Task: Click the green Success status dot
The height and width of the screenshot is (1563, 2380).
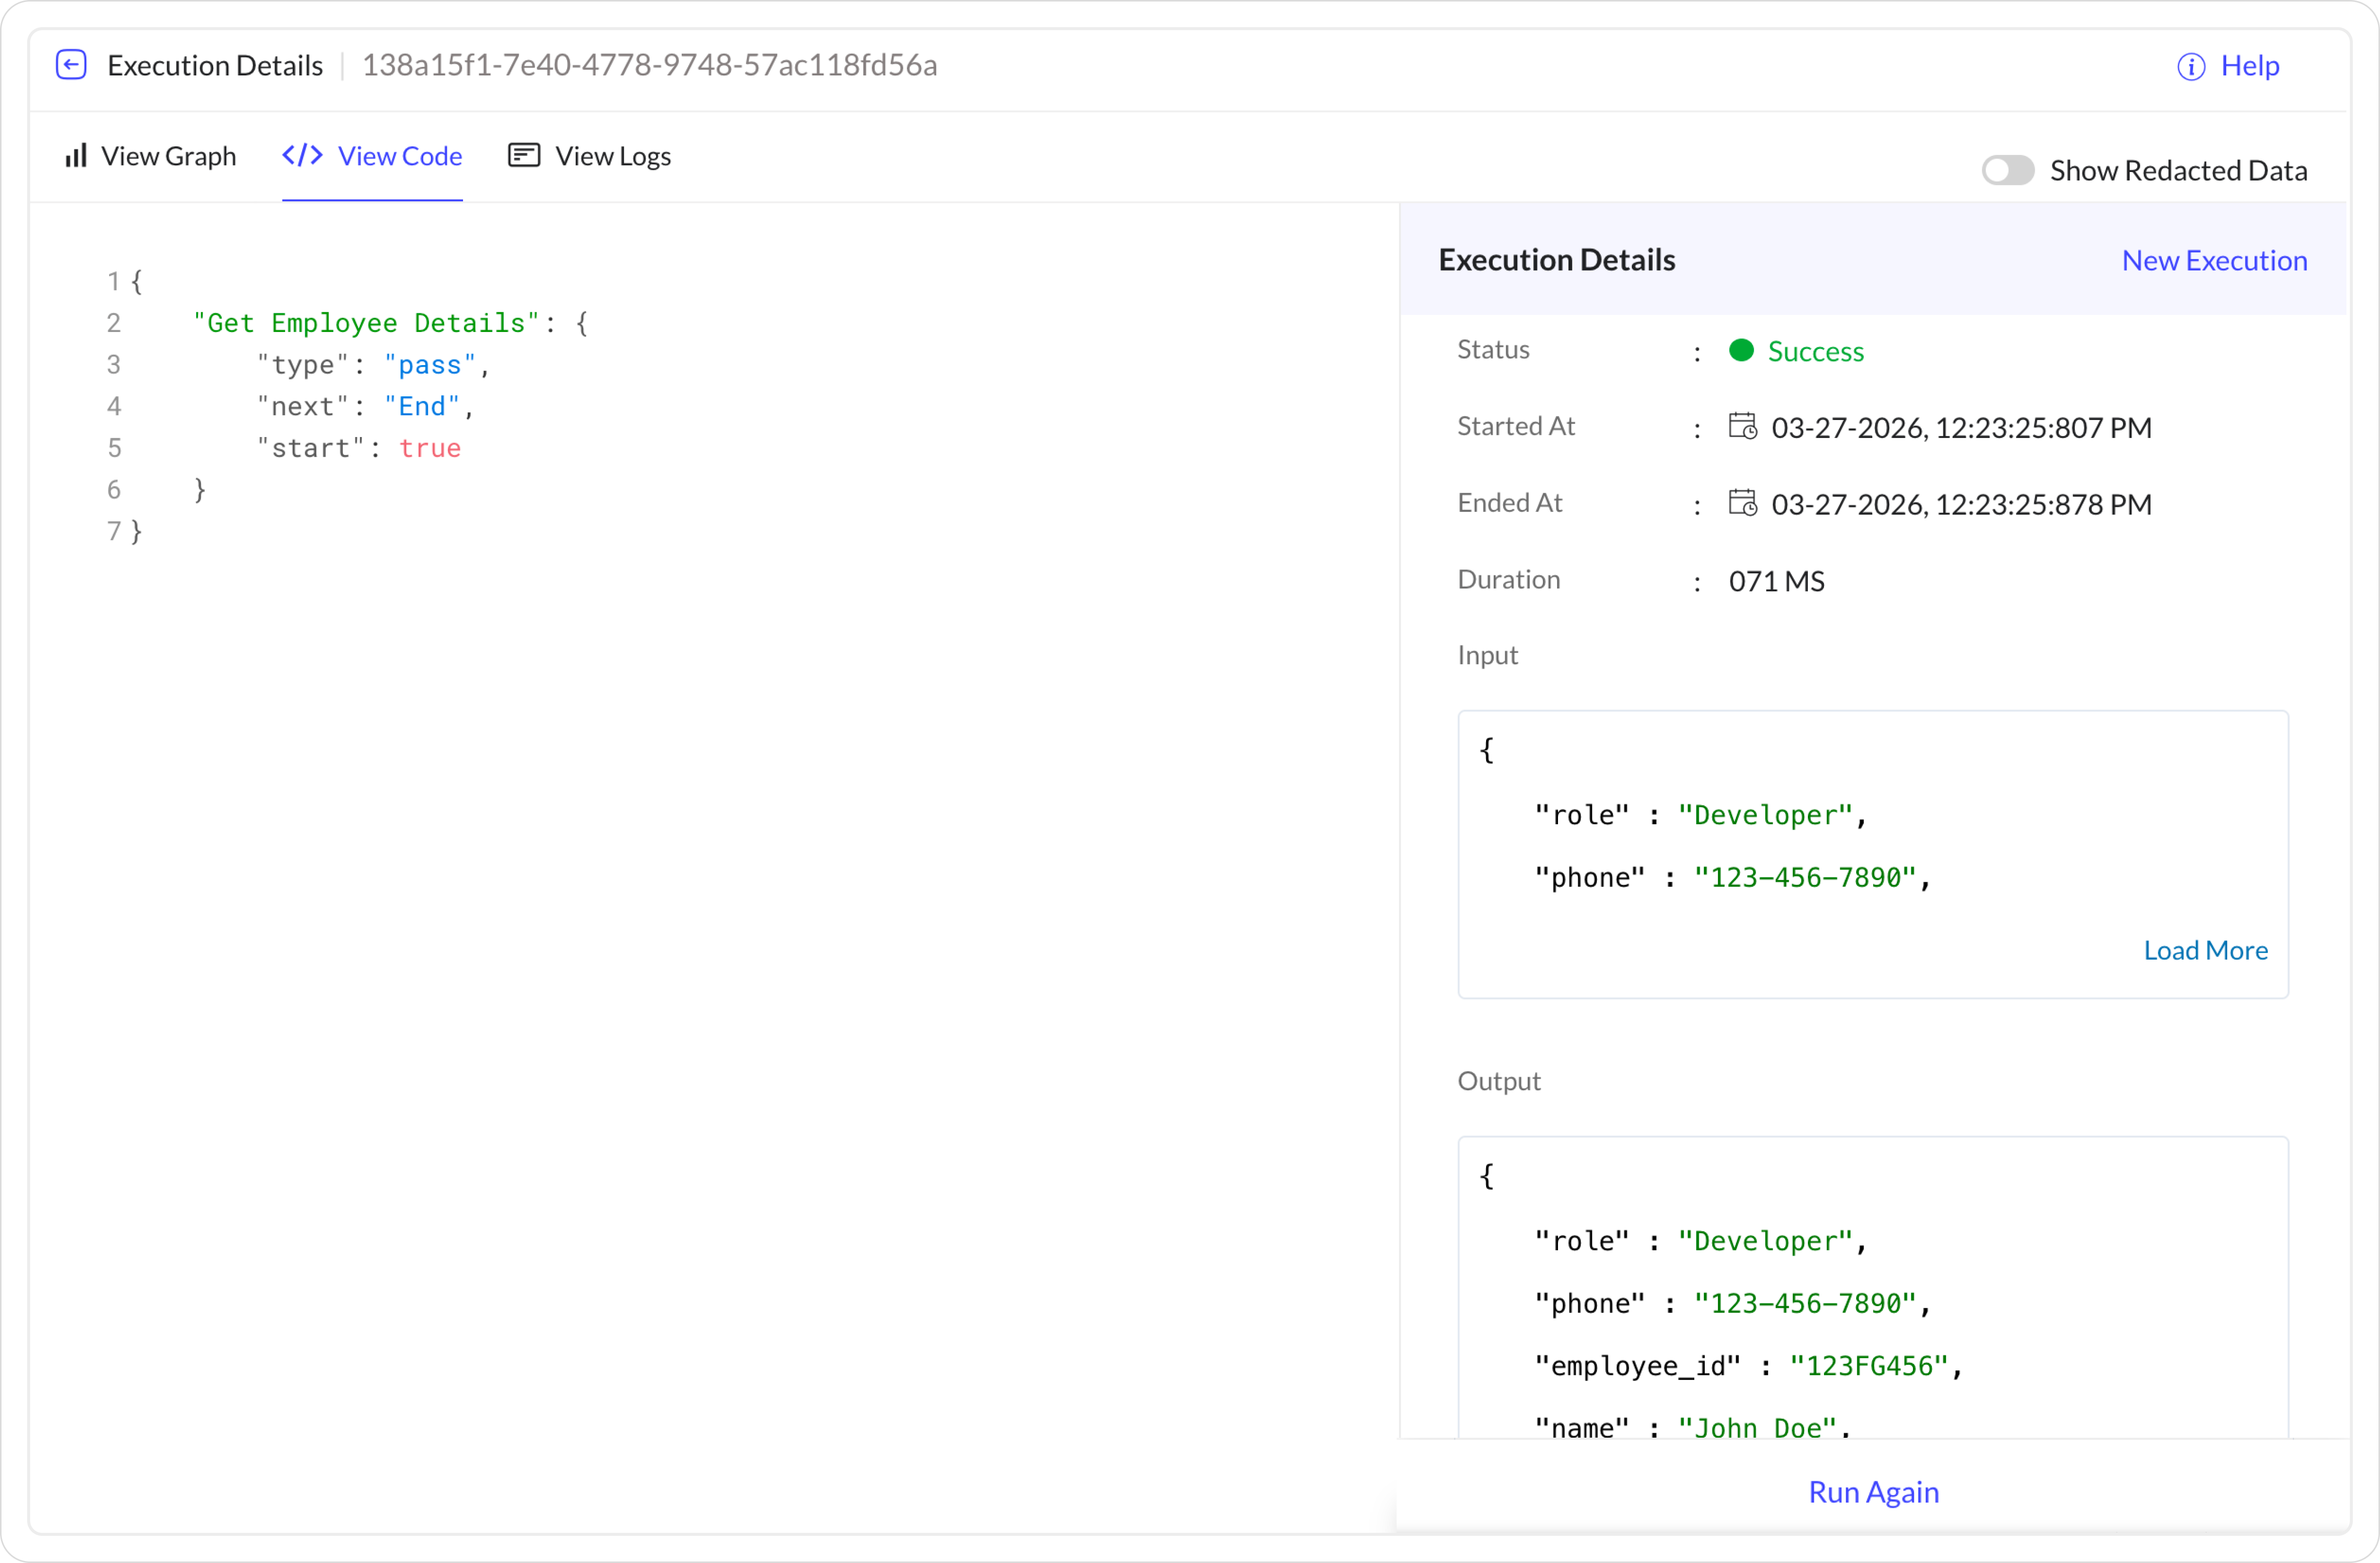Action: 1741,350
